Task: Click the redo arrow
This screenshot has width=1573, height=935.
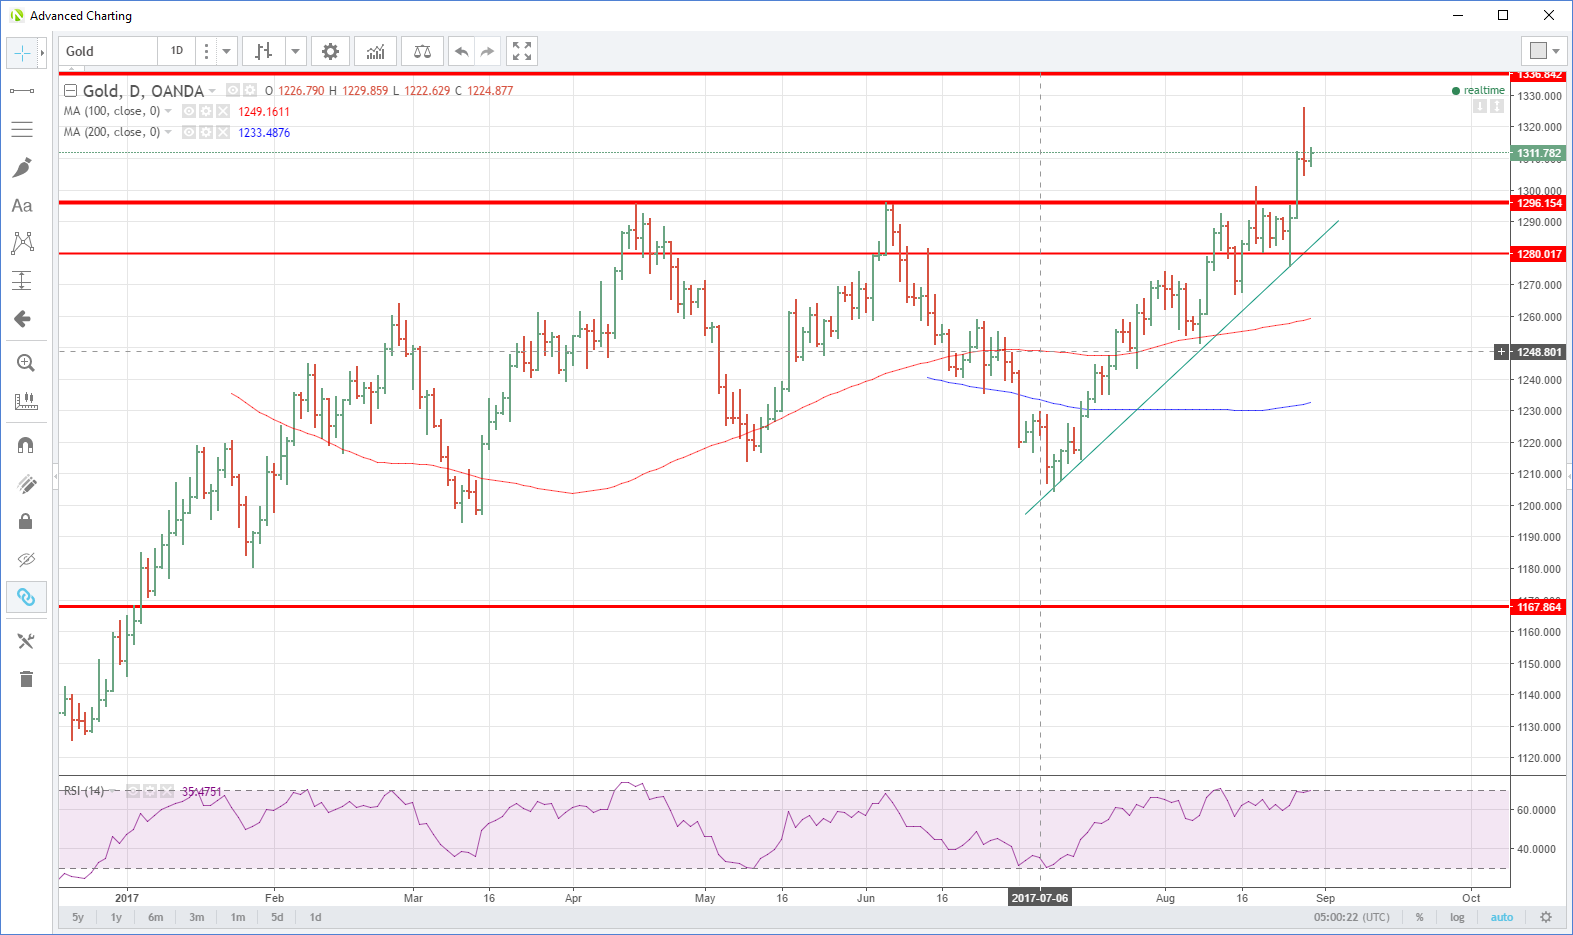Action: (x=487, y=51)
